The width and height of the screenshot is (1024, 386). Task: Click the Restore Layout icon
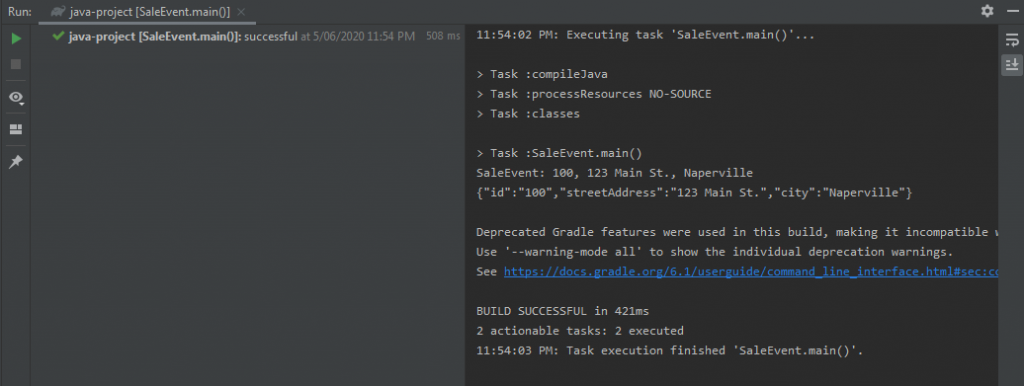pyautogui.click(x=16, y=129)
